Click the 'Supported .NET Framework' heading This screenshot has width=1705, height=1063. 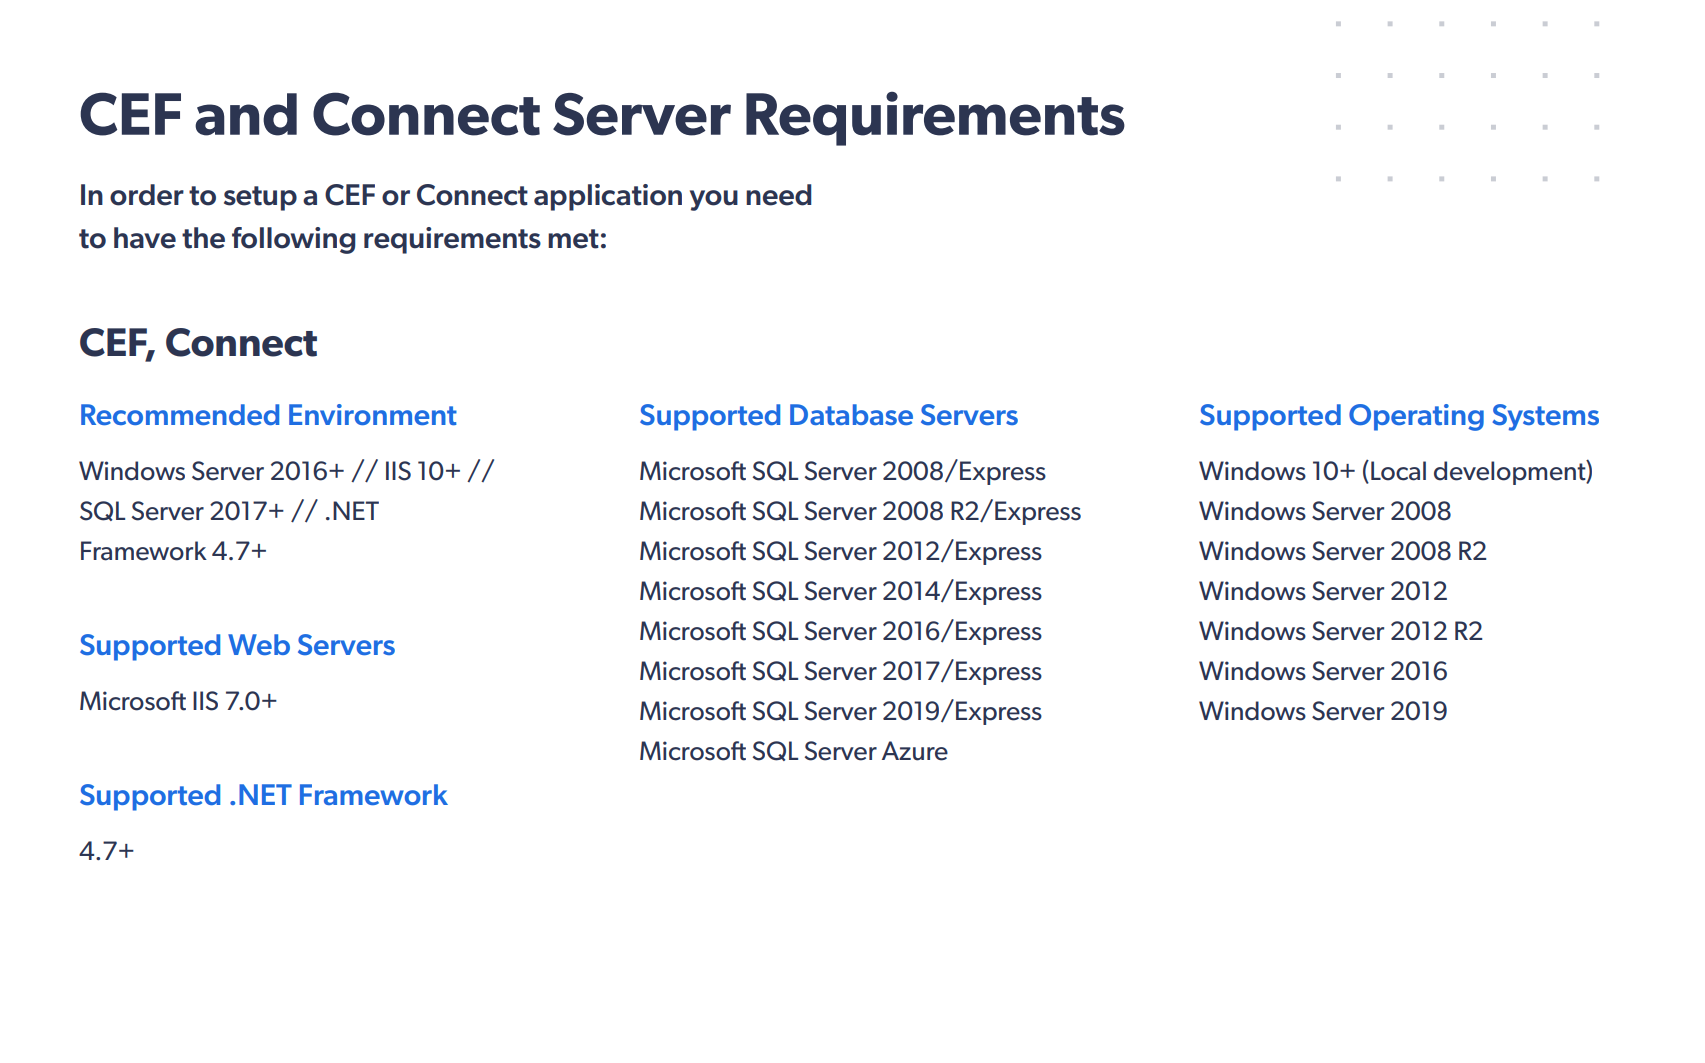coord(263,795)
